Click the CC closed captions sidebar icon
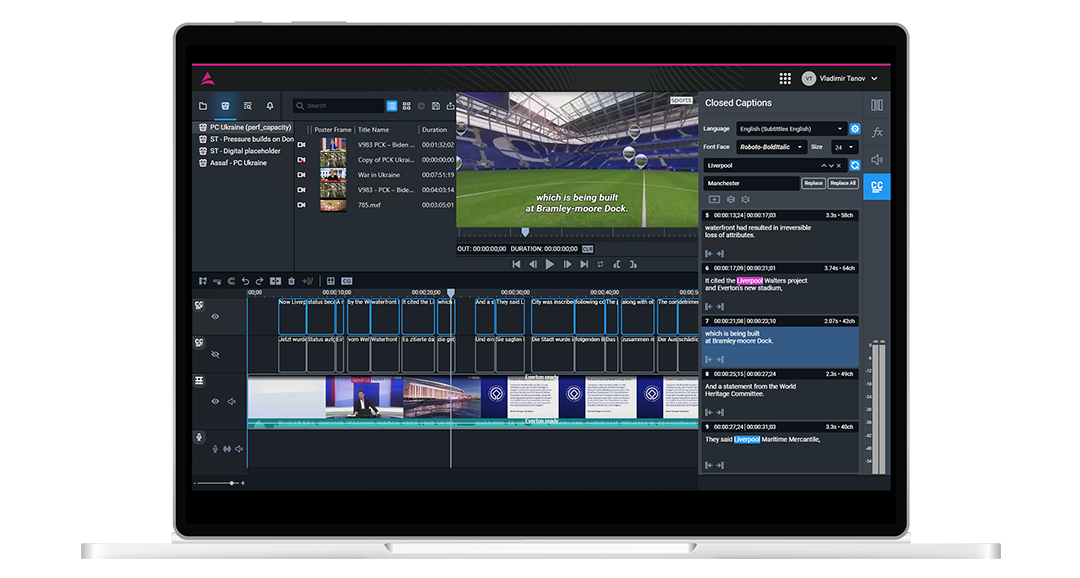The image size is (1080, 578). coord(877,187)
